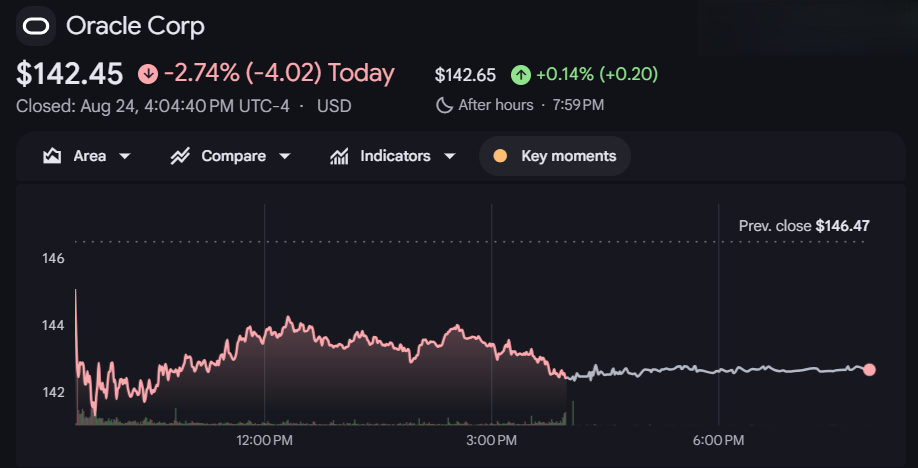The width and height of the screenshot is (918, 468).
Task: Click the red down-arrow change icon
Action: 148,74
